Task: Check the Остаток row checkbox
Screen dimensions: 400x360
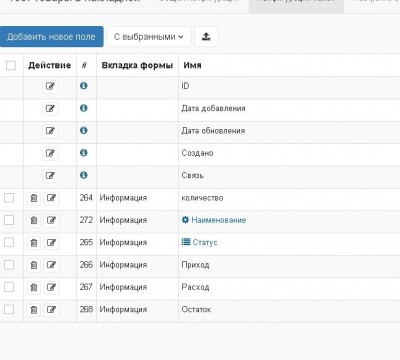Action: (x=9, y=310)
